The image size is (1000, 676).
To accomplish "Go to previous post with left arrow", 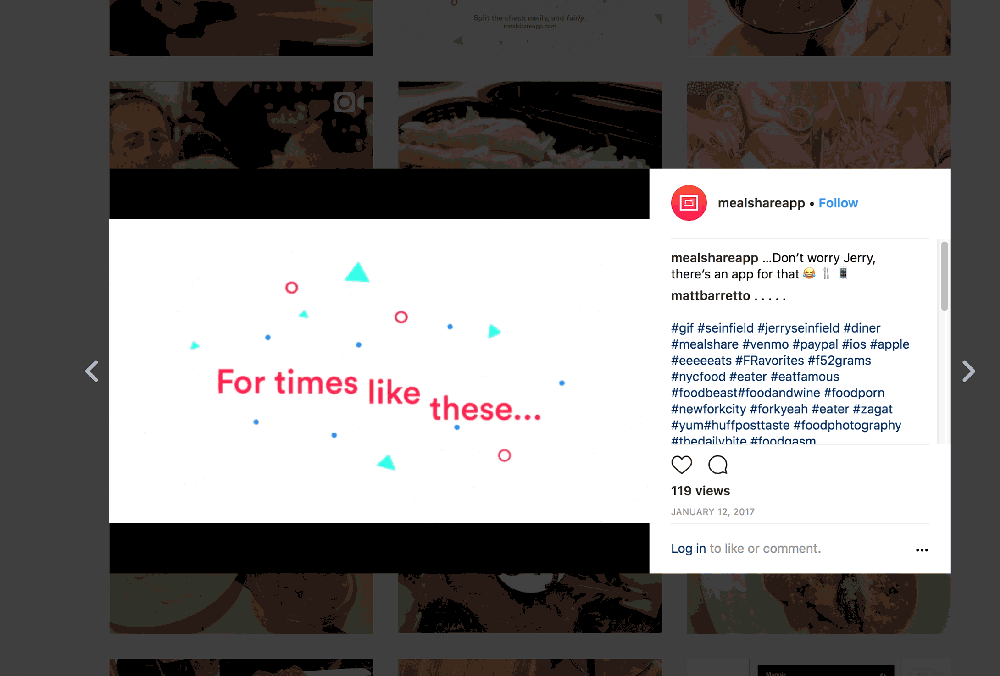I will coord(92,371).
